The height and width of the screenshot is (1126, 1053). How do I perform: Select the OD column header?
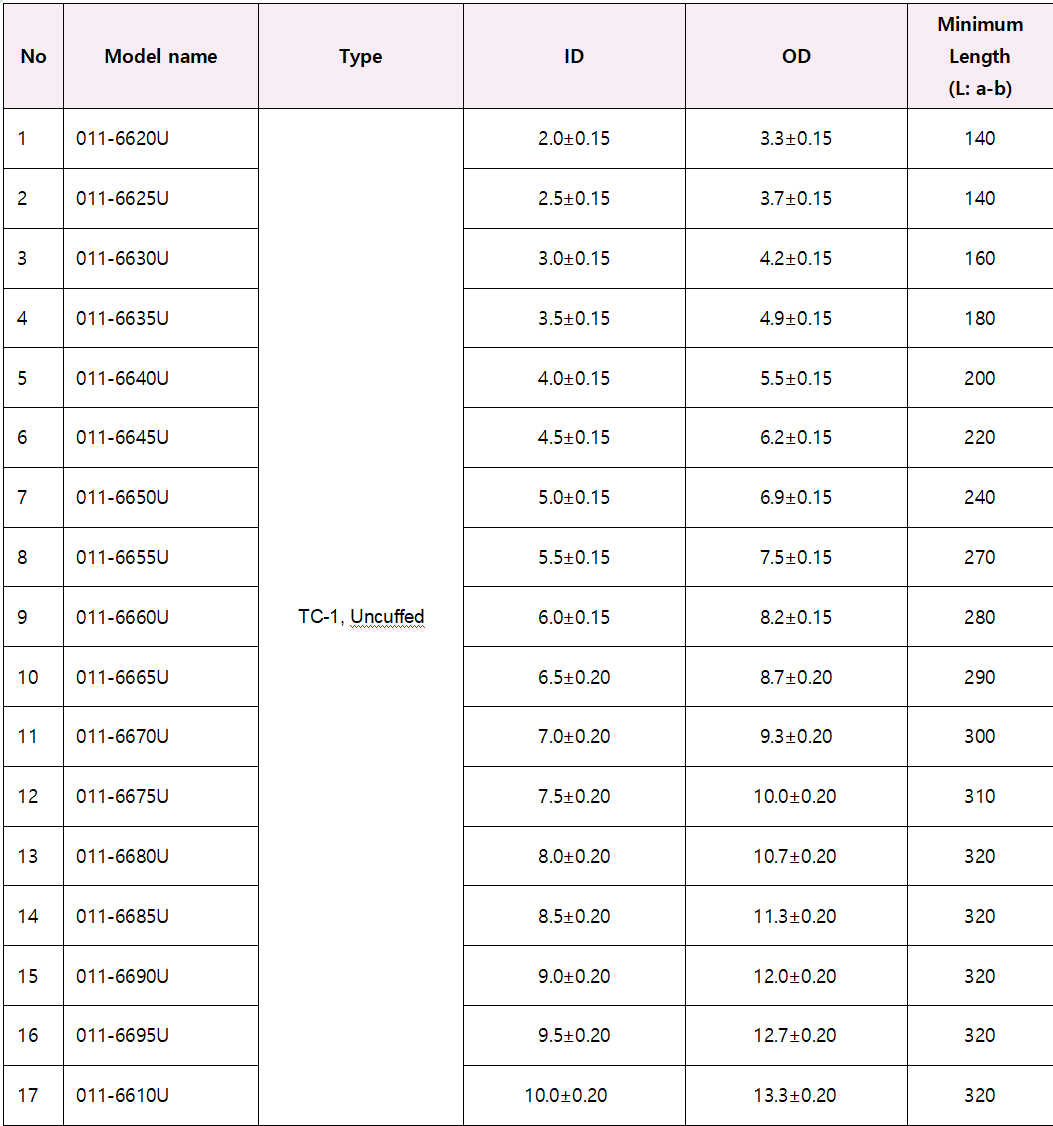pos(796,57)
